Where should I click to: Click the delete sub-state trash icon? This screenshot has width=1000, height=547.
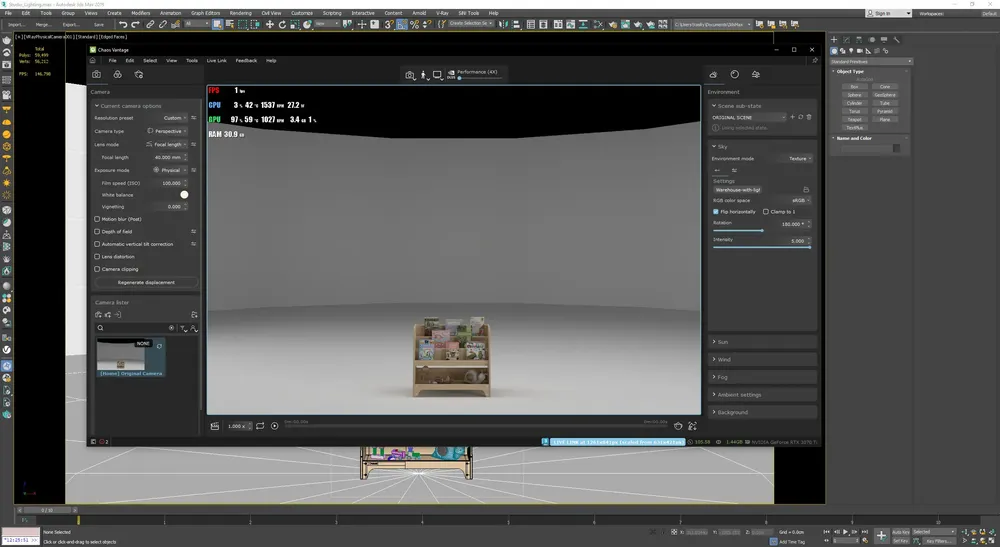[x=809, y=117]
